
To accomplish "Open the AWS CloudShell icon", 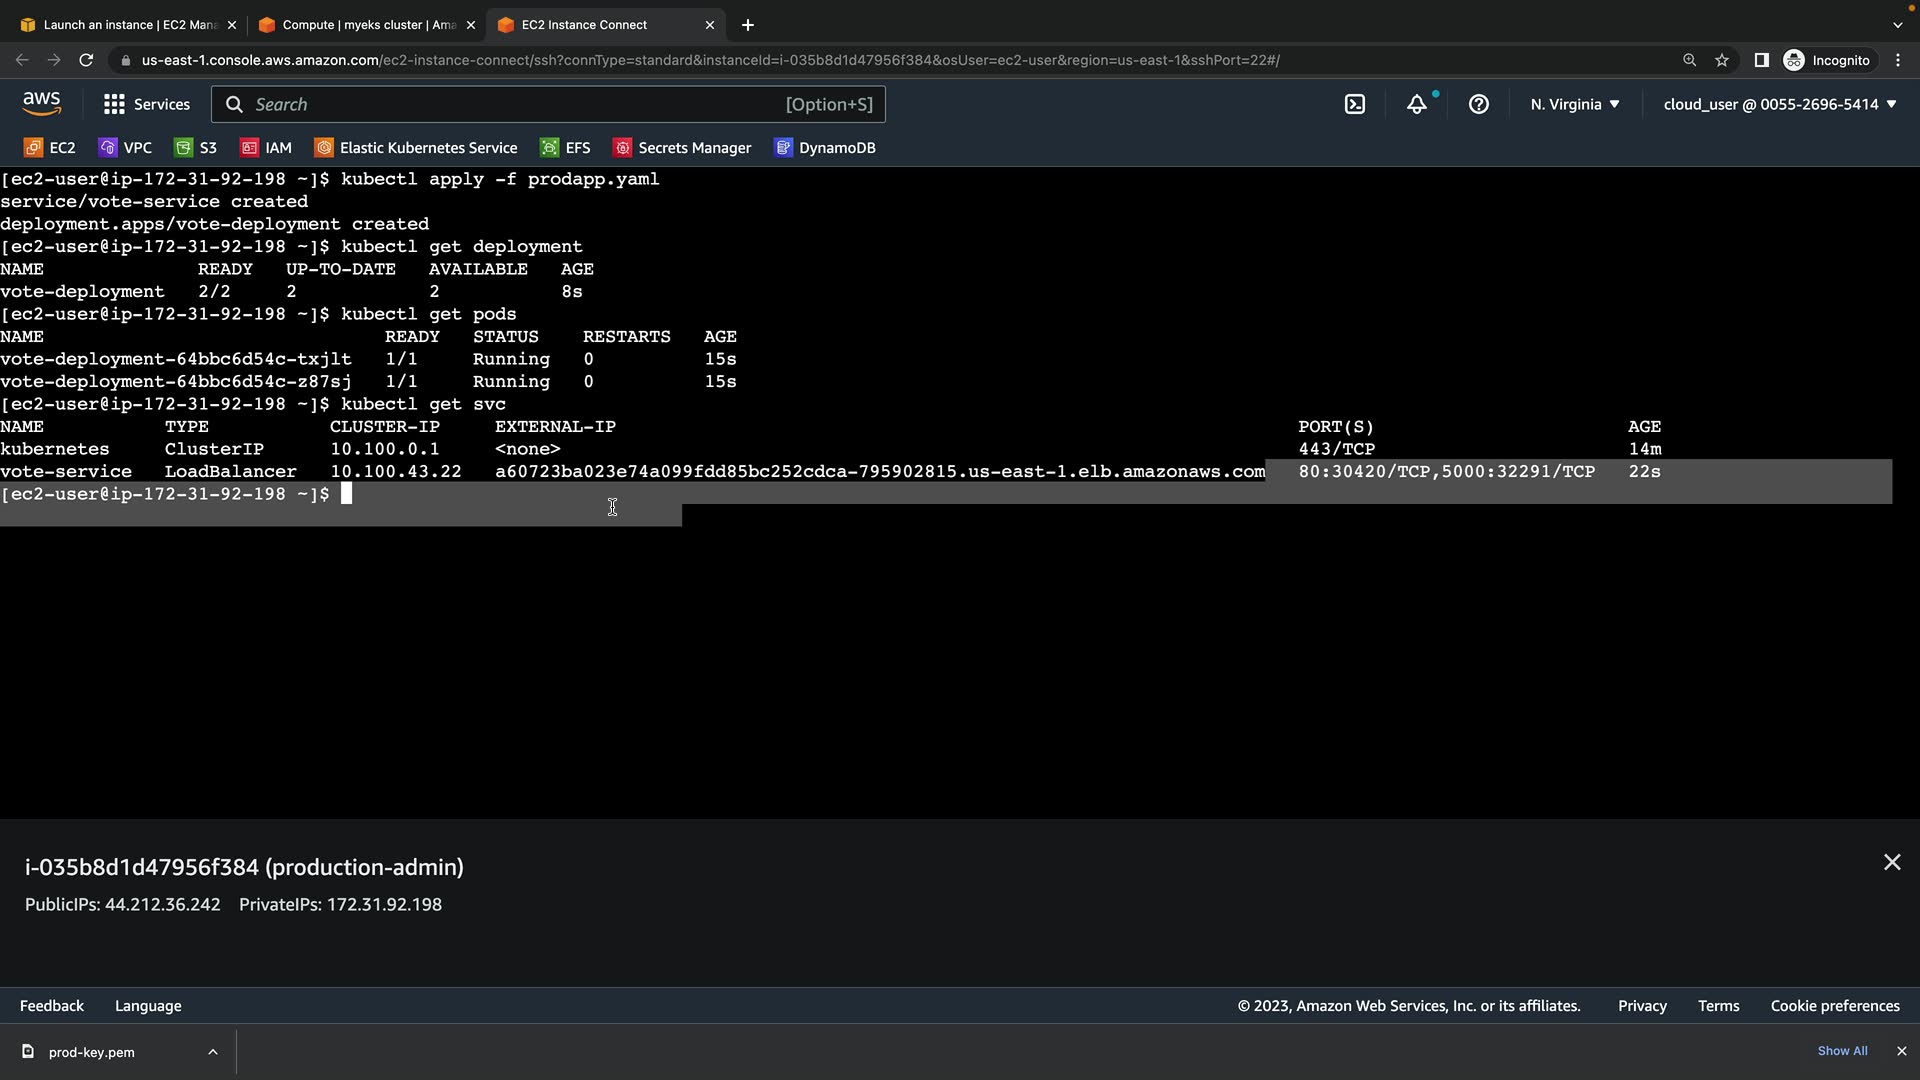I will [x=1355, y=104].
